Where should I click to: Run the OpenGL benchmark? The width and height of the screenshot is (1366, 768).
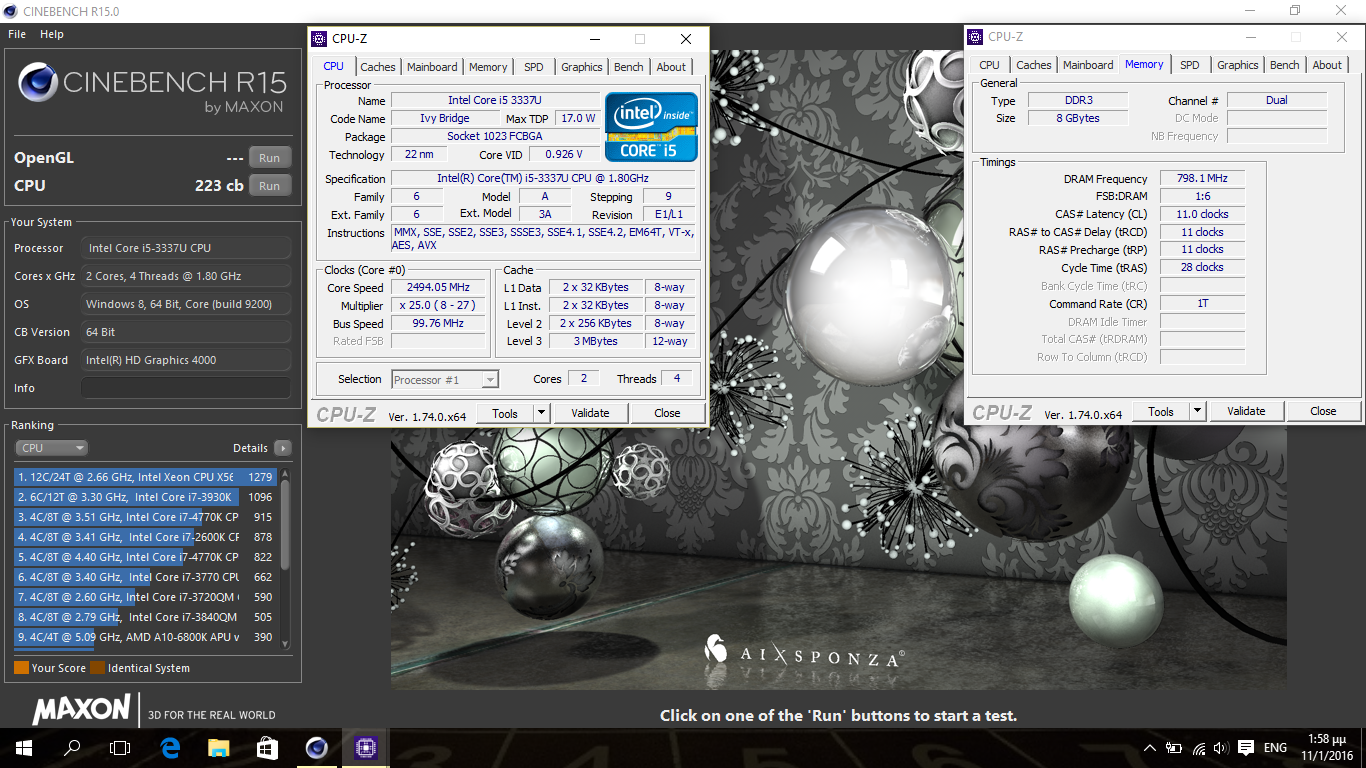click(x=270, y=158)
